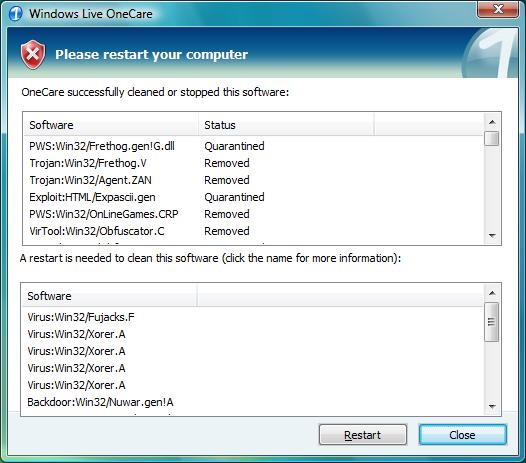Click the Restart button
The width and height of the screenshot is (526, 463).
[363, 435]
